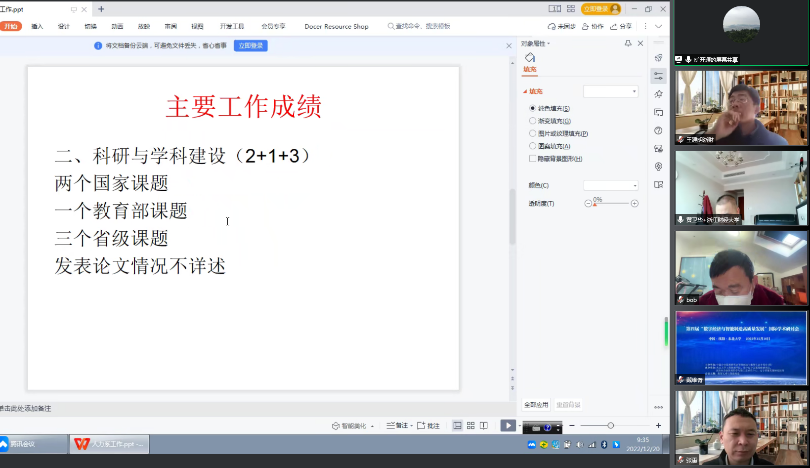Open the 插入 ribbon tab
Image resolution: width=810 pixels, height=468 pixels.
37,27
